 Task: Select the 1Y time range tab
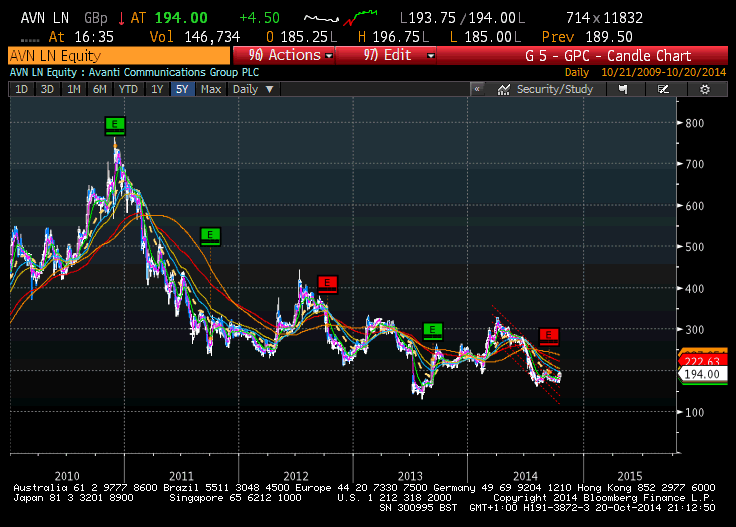(x=157, y=89)
